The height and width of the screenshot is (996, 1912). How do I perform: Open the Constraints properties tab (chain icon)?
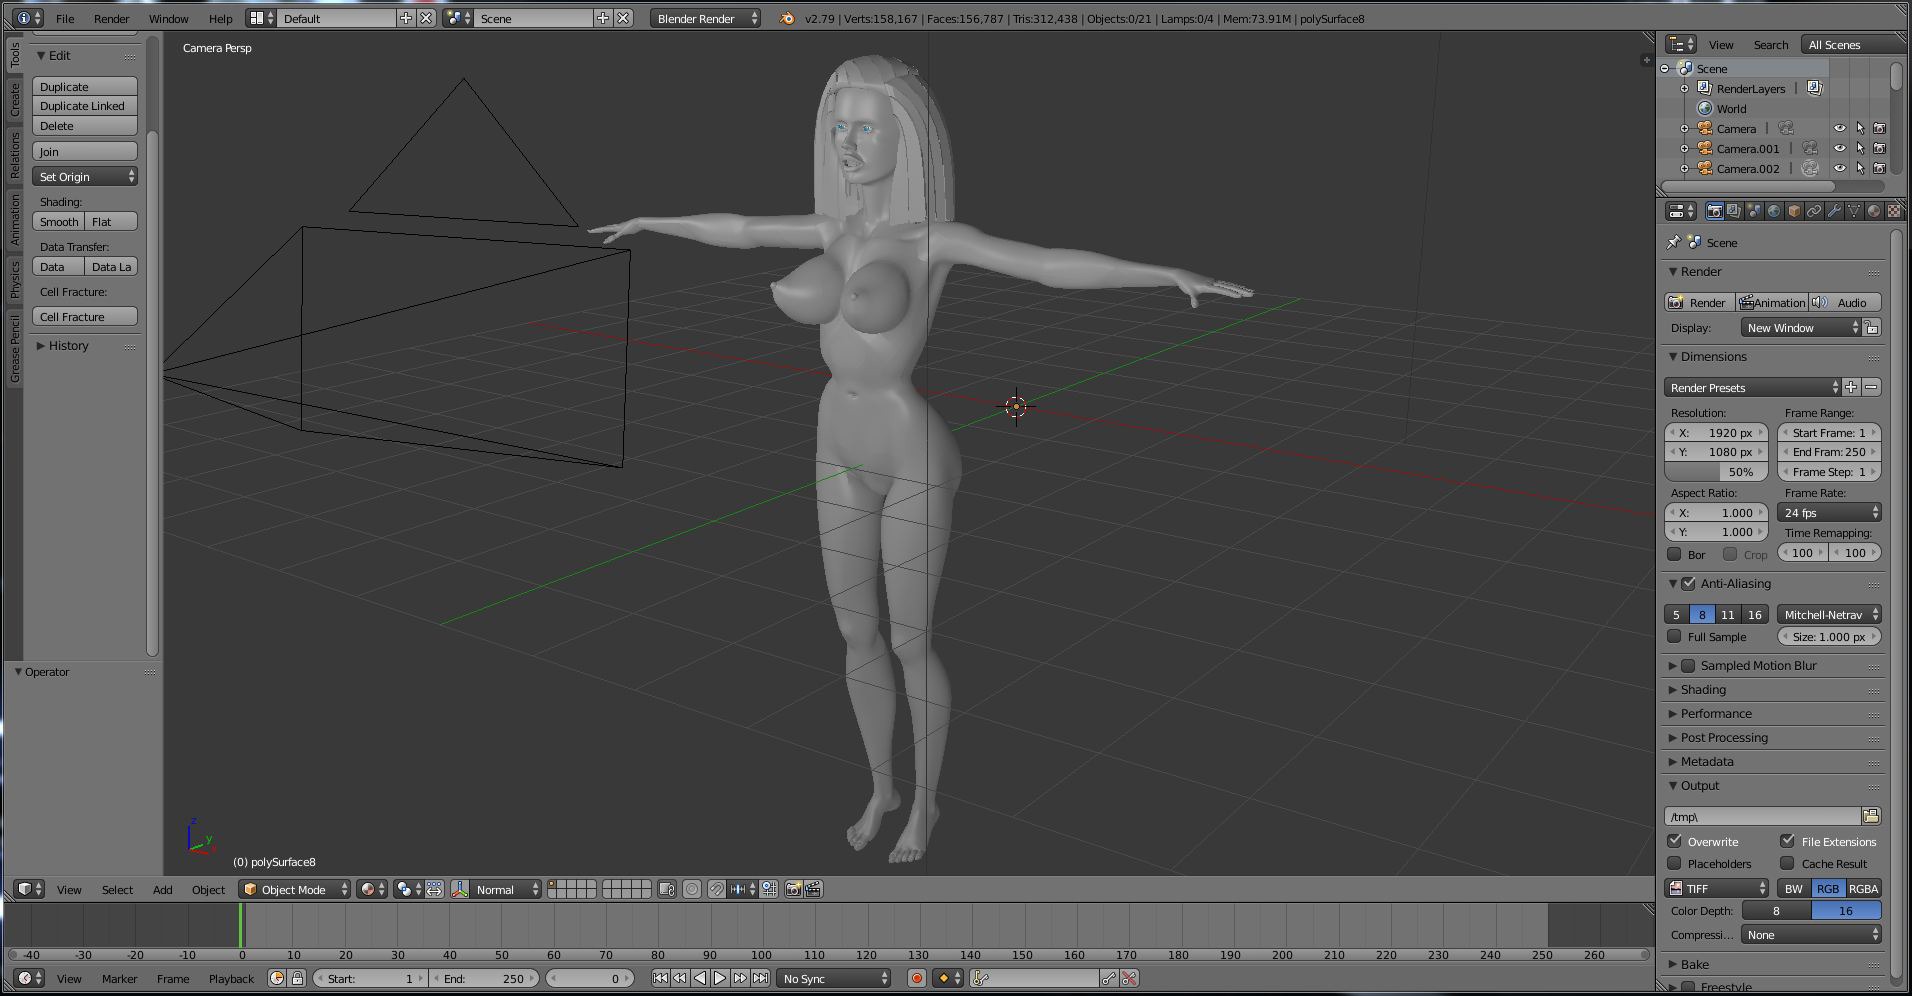pos(1814,211)
